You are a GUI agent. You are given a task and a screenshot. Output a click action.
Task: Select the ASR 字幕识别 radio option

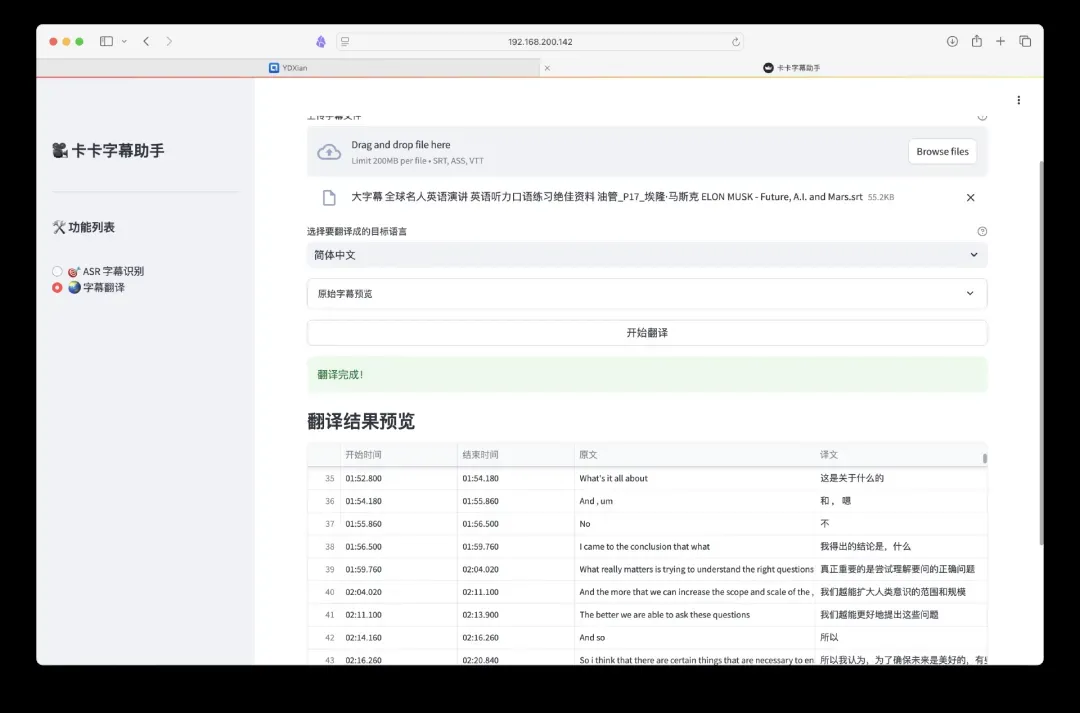point(58,271)
